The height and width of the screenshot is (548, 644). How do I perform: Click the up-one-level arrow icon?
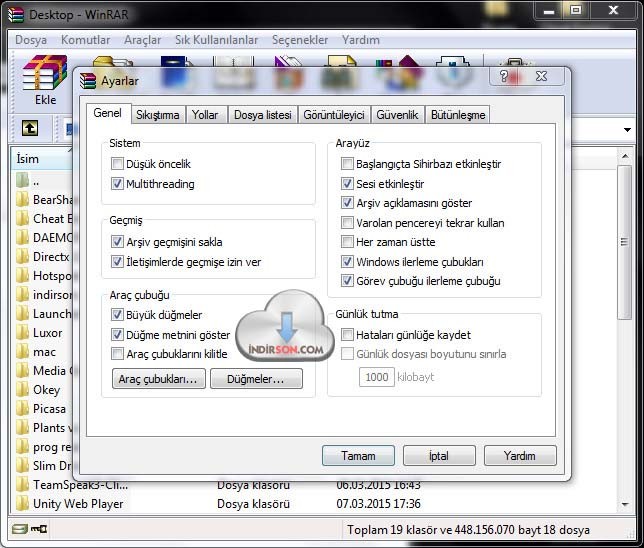[x=30, y=128]
